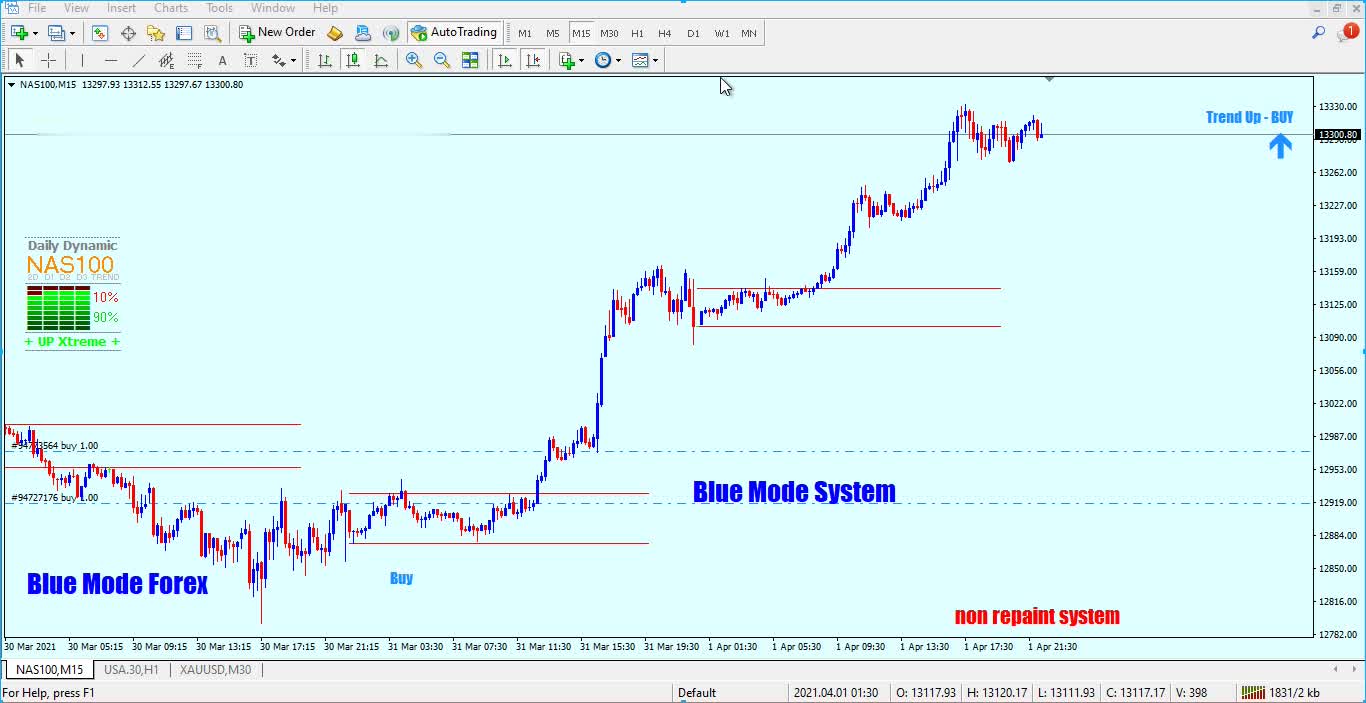Viewport: 1366px width, 703px height.
Task: Toggle chart auto scroll
Action: (505, 60)
